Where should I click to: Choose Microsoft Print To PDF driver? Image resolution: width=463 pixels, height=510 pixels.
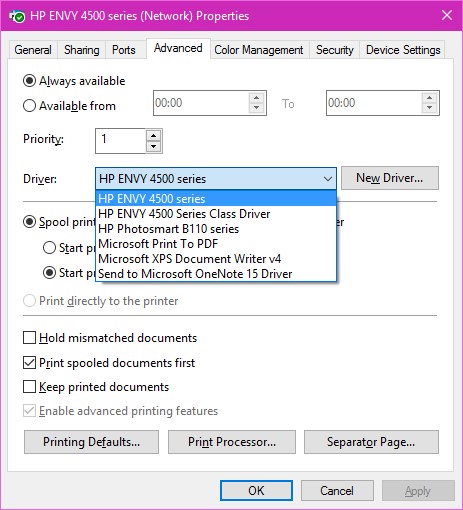coord(216,244)
